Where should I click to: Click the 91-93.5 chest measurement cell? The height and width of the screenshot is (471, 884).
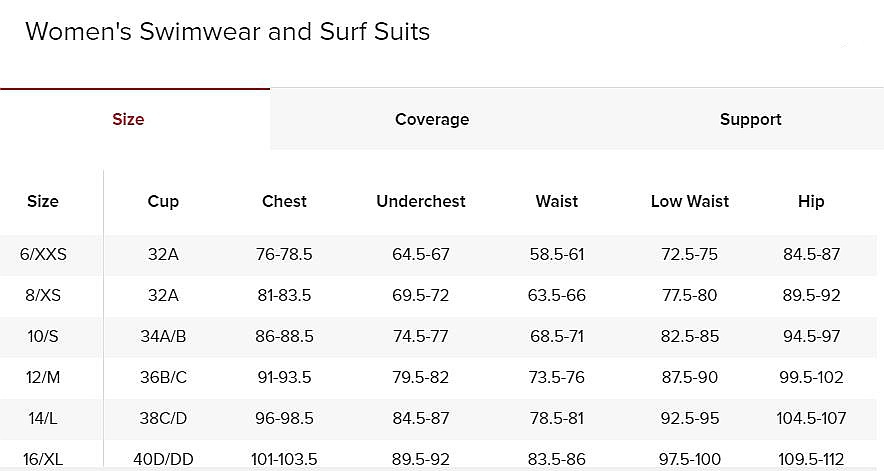(x=284, y=377)
